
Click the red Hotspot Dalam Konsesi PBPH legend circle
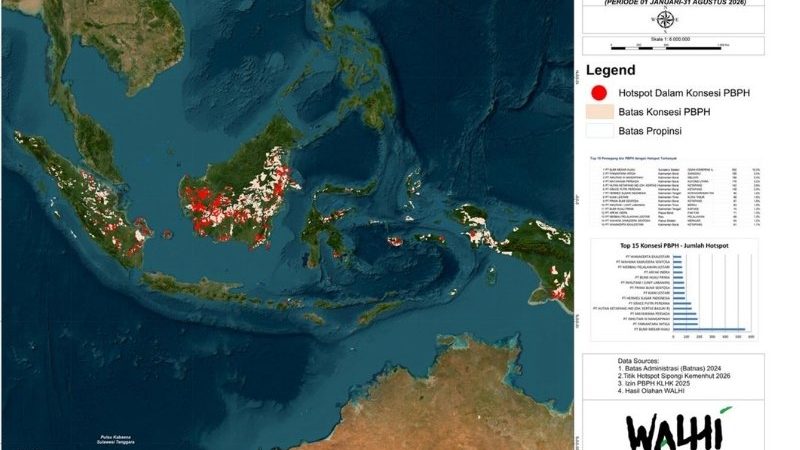coord(599,93)
